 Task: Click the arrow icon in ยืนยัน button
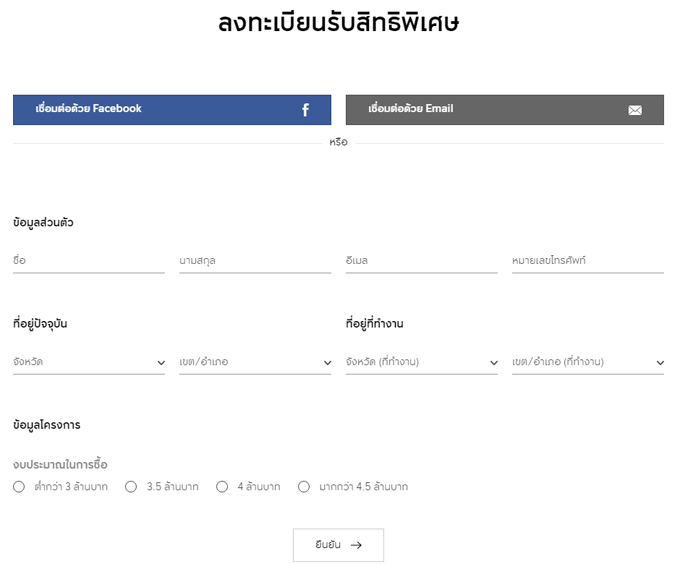point(356,545)
